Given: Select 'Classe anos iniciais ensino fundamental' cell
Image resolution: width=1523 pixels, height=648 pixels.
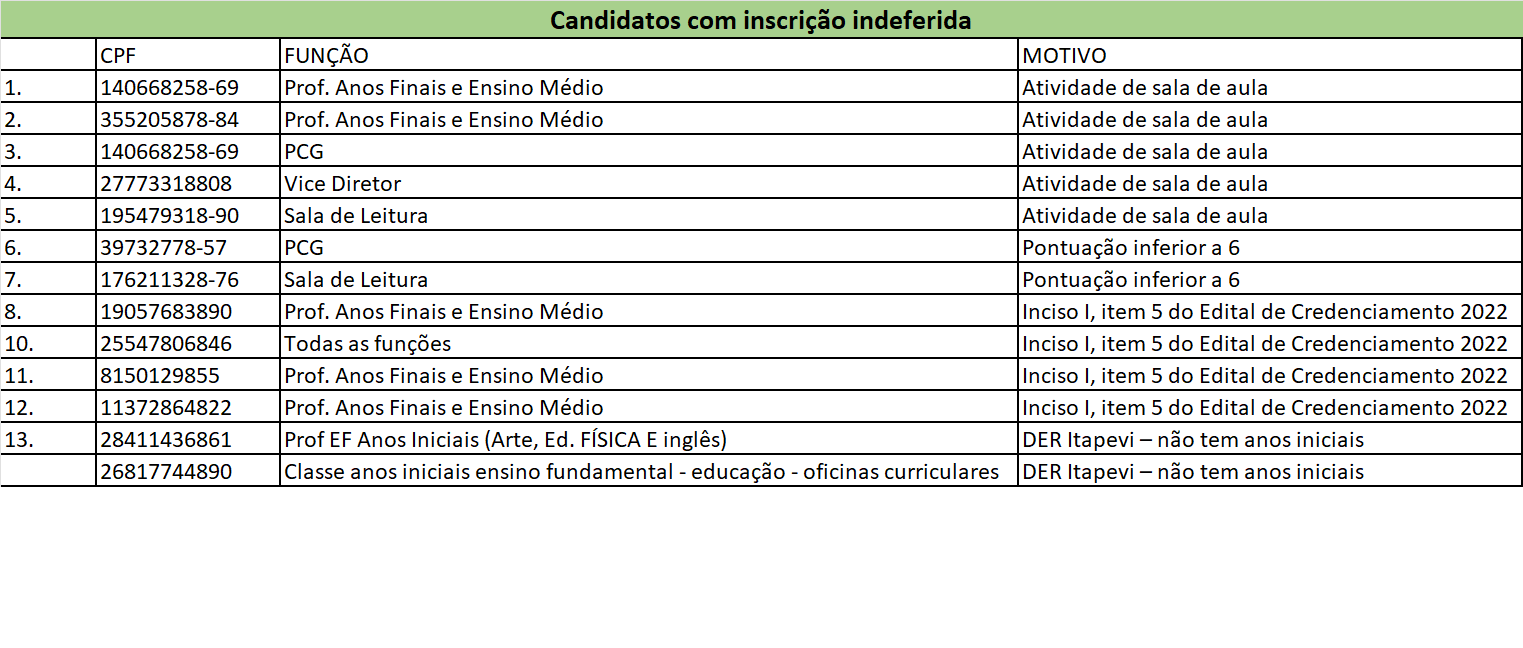Looking at the screenshot, I should (649, 471).
